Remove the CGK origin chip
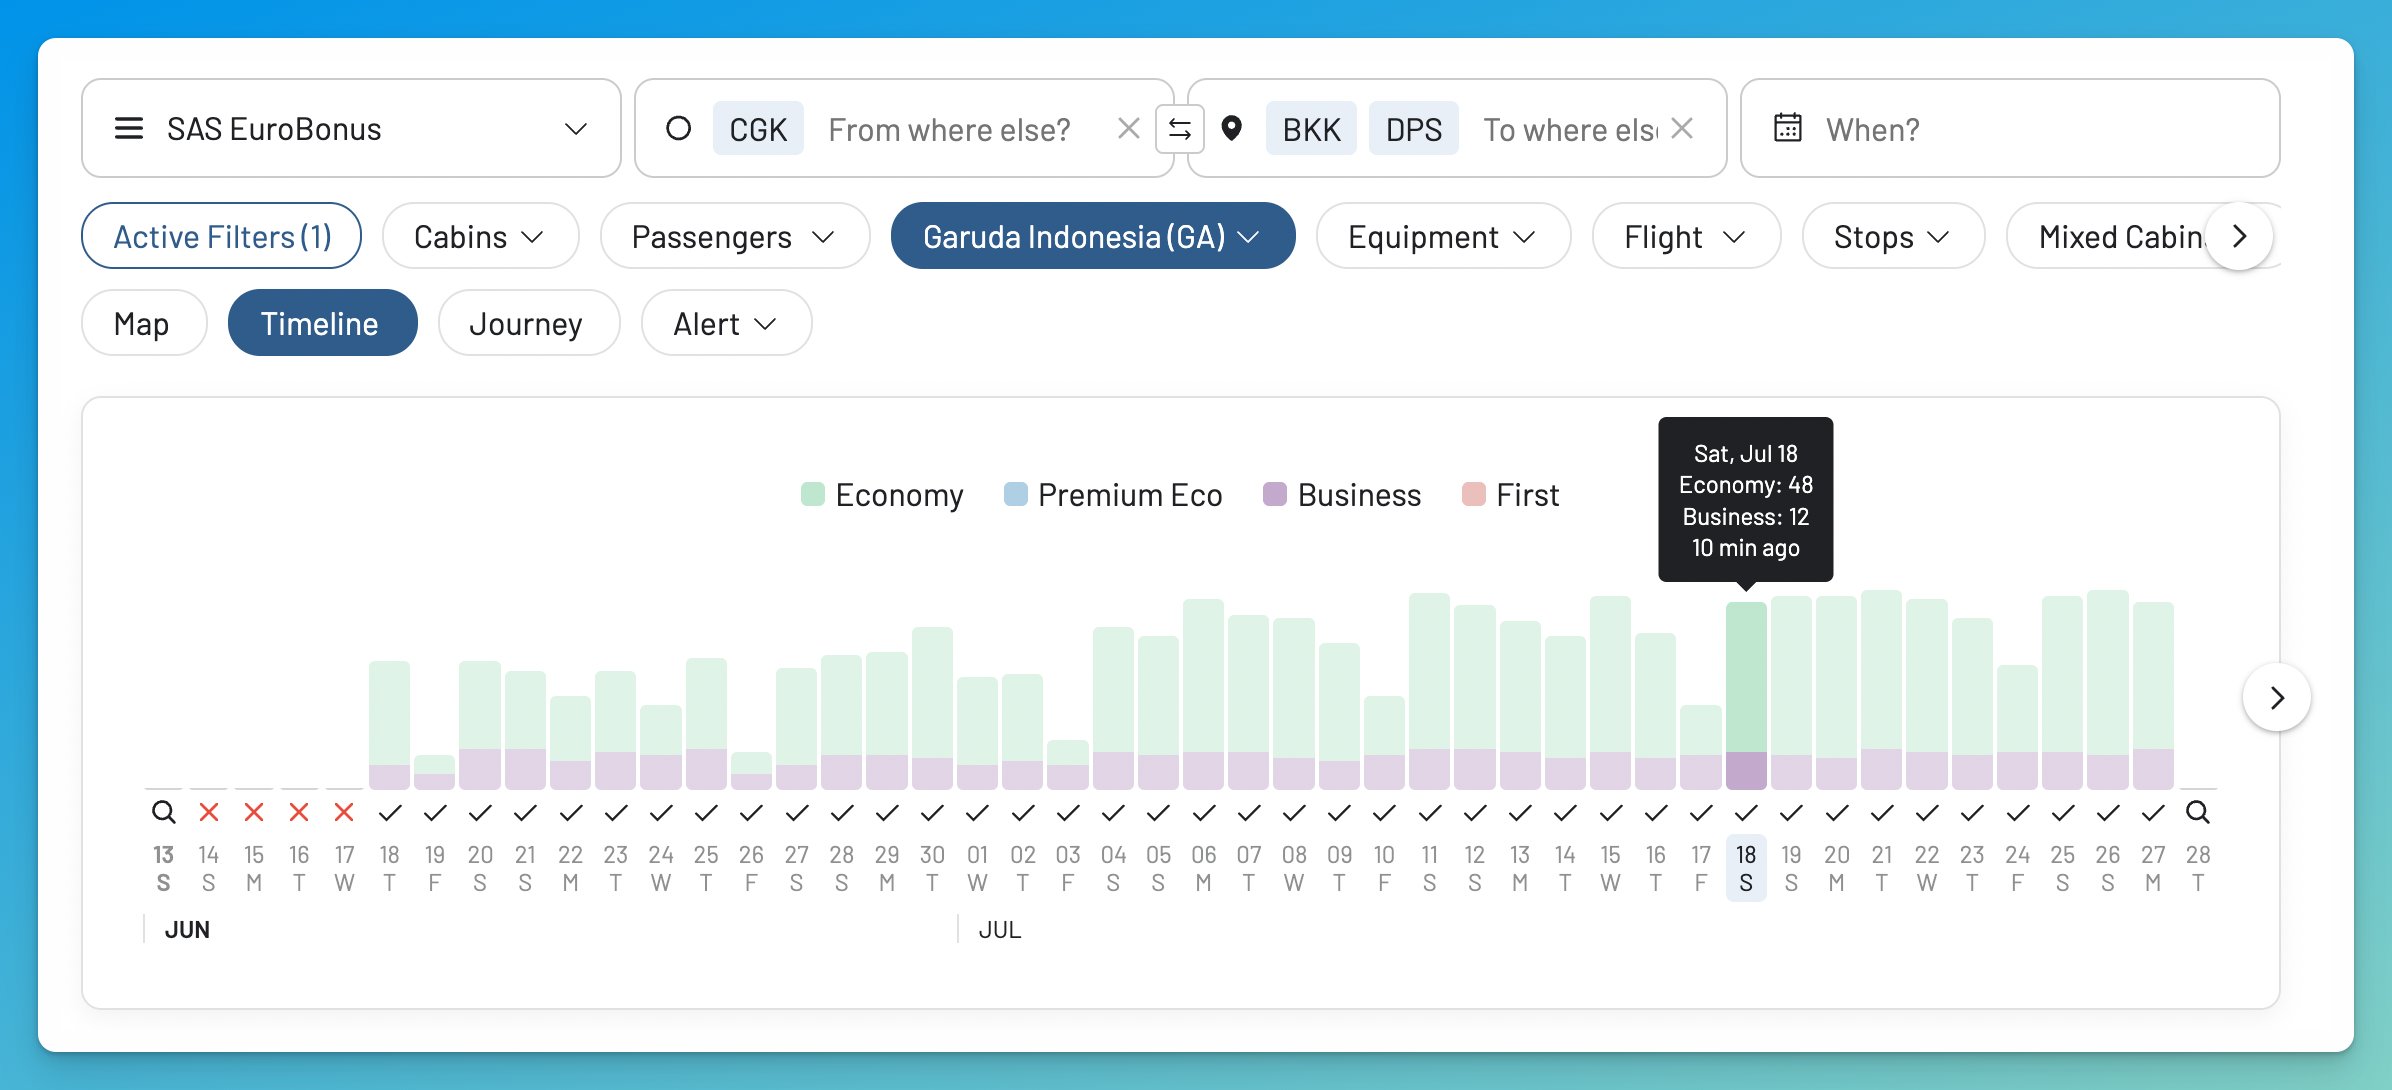Screen dimensions: 2392x1090 pyautogui.click(x=758, y=129)
